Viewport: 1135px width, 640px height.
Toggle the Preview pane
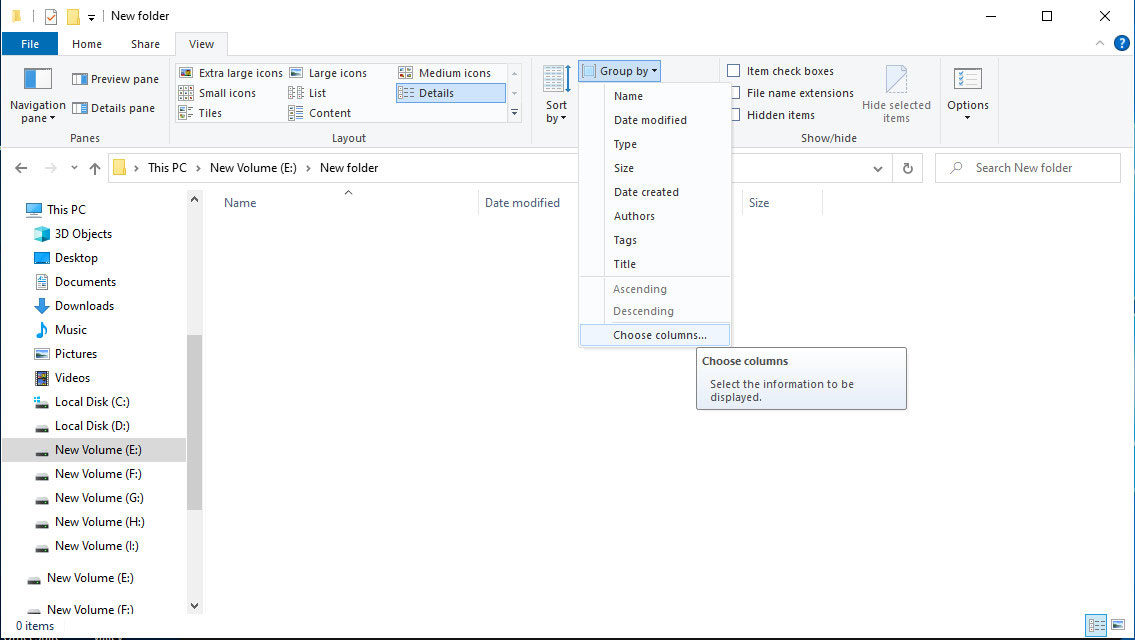(114, 79)
